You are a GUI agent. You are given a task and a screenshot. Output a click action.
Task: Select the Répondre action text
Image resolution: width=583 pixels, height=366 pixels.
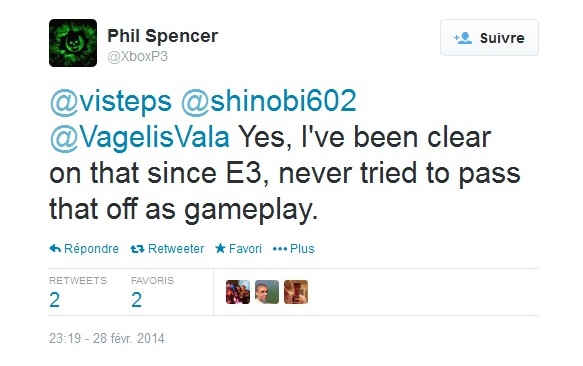(x=91, y=248)
